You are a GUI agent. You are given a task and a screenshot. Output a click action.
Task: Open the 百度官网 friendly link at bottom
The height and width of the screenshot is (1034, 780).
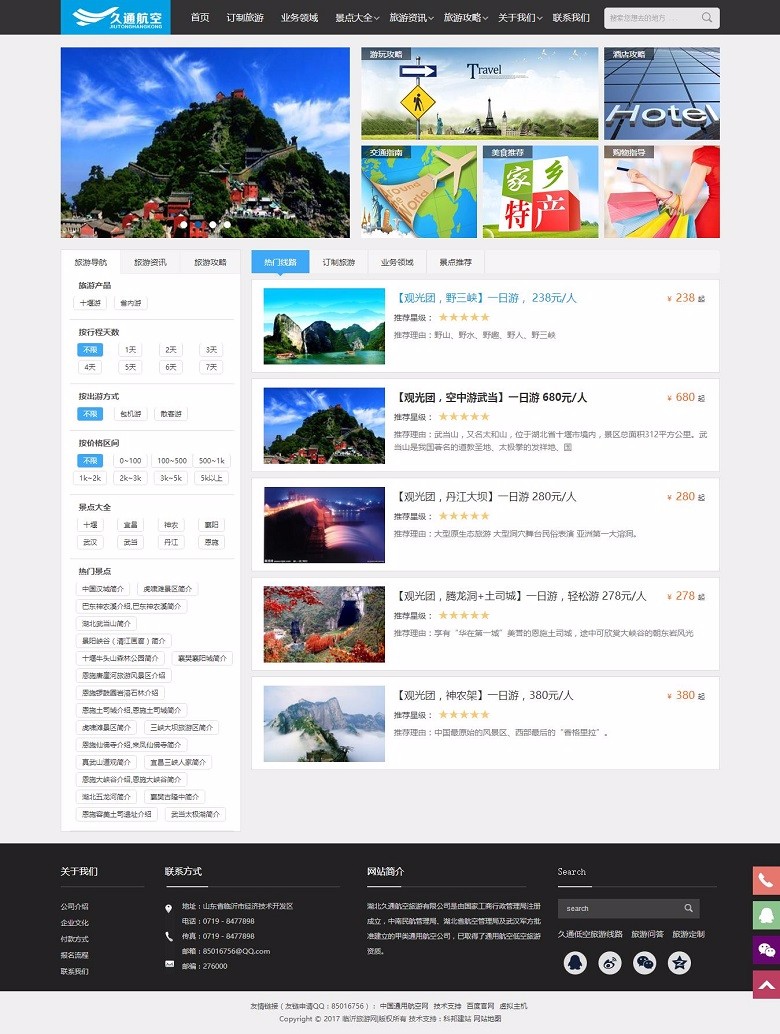480,1006
